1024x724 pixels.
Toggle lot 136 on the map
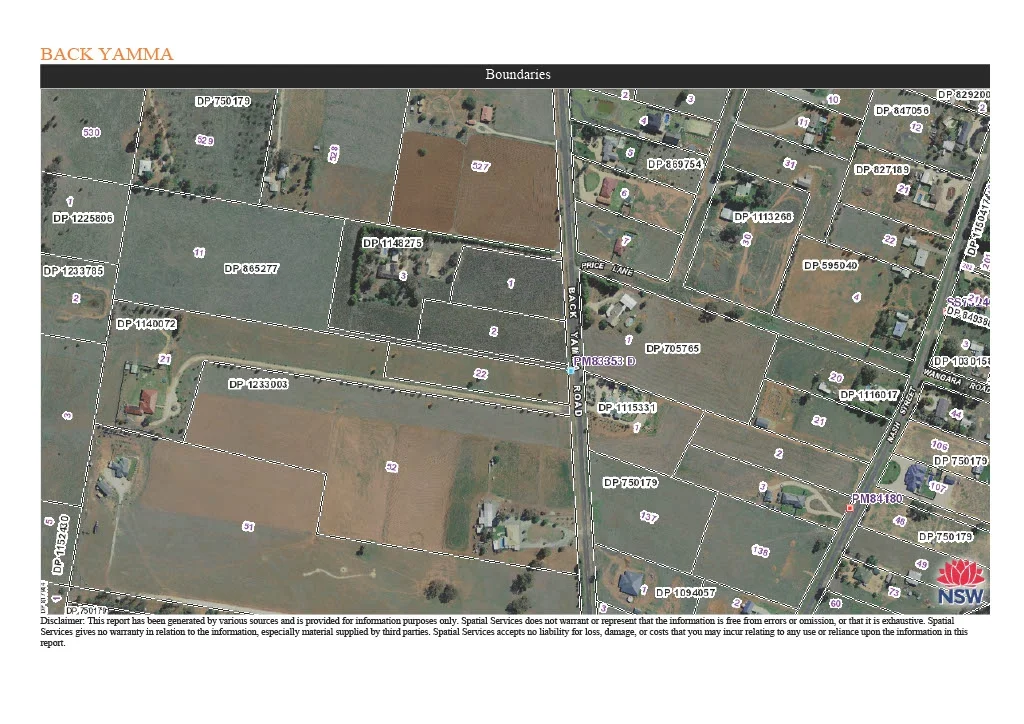760,549
